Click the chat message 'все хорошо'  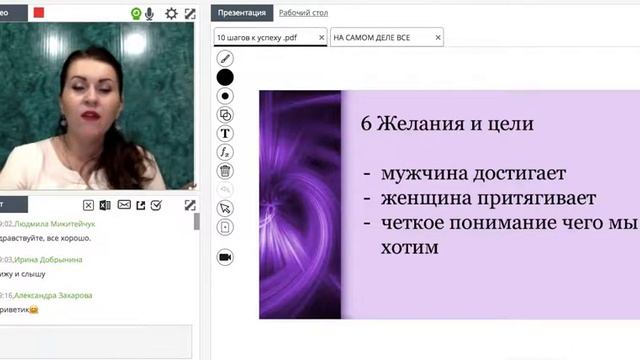tap(69, 238)
